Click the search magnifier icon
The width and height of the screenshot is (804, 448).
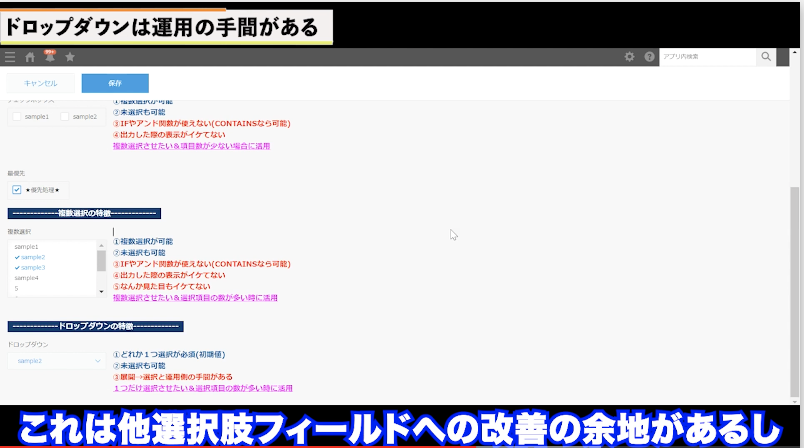(766, 57)
